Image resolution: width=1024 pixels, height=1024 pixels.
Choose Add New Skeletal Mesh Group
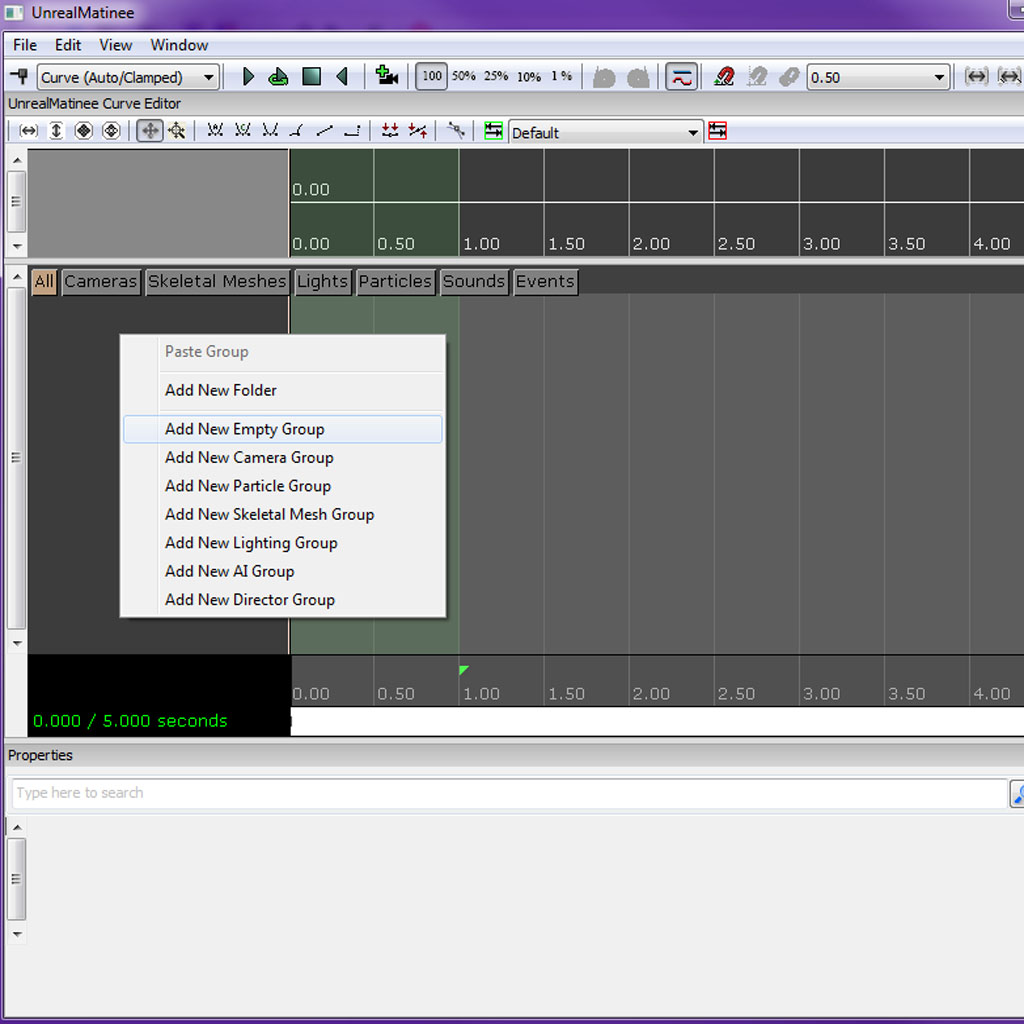(283, 515)
